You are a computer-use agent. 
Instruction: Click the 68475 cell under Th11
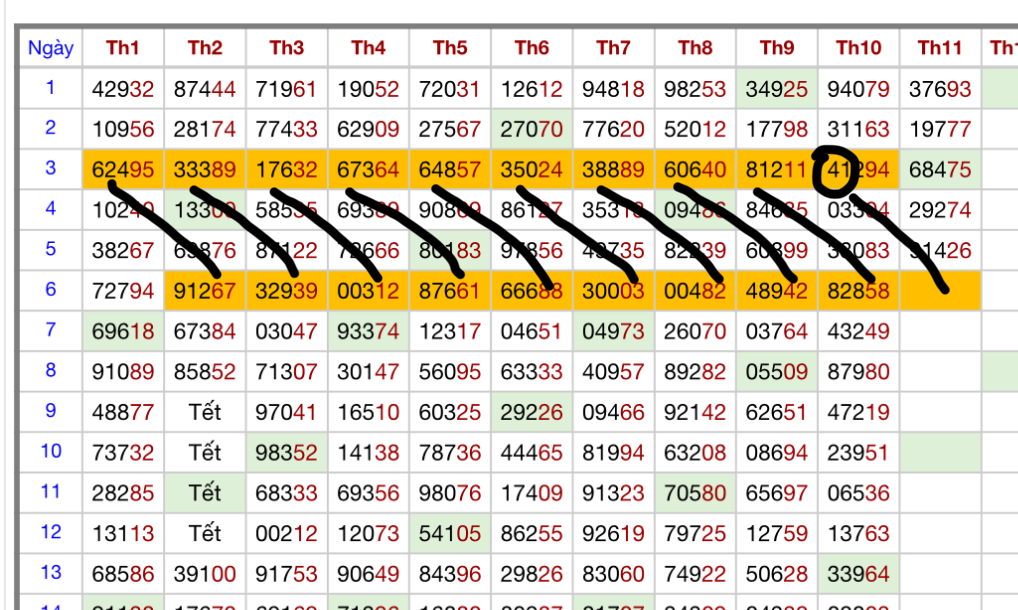[940, 170]
